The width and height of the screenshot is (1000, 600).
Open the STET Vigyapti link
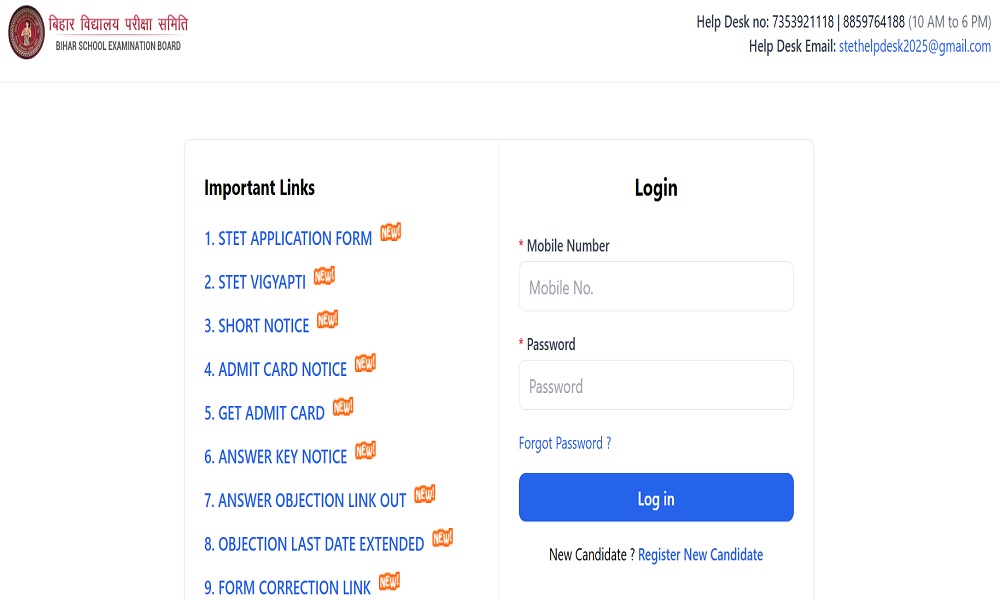tap(255, 283)
